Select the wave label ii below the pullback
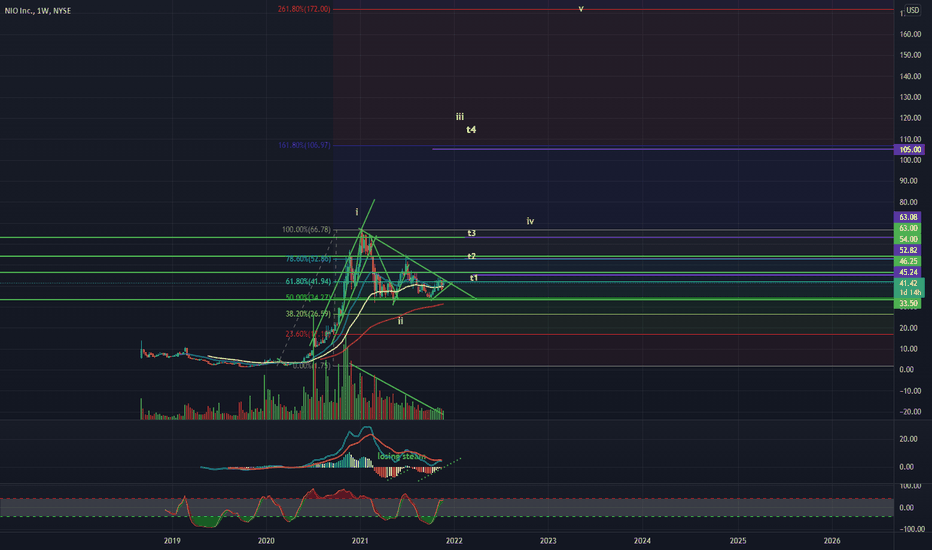Screen dimensions: 932x550 point(400,321)
